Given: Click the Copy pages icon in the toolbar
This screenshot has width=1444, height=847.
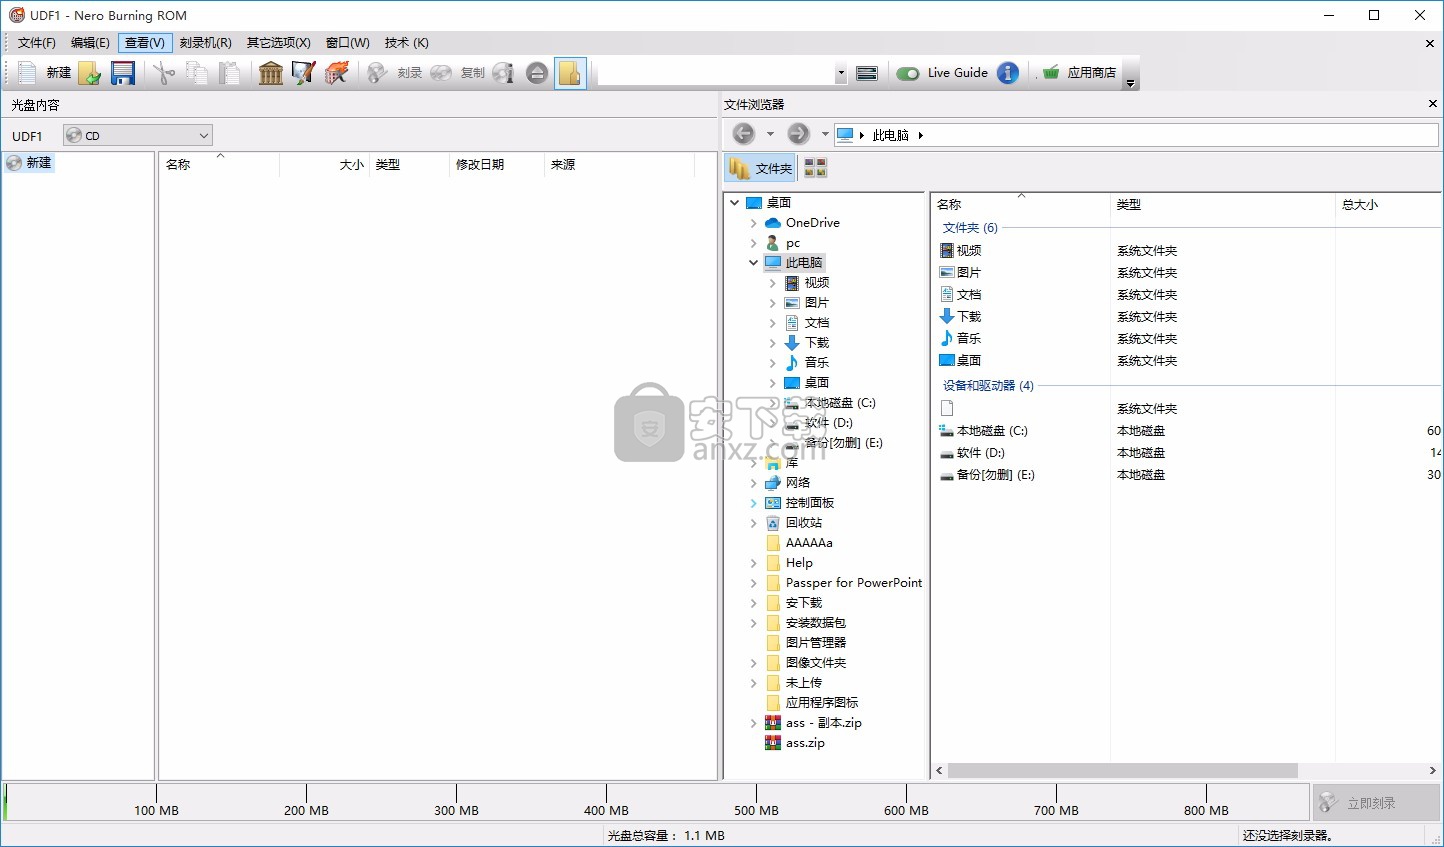Looking at the screenshot, I should pyautogui.click(x=197, y=73).
